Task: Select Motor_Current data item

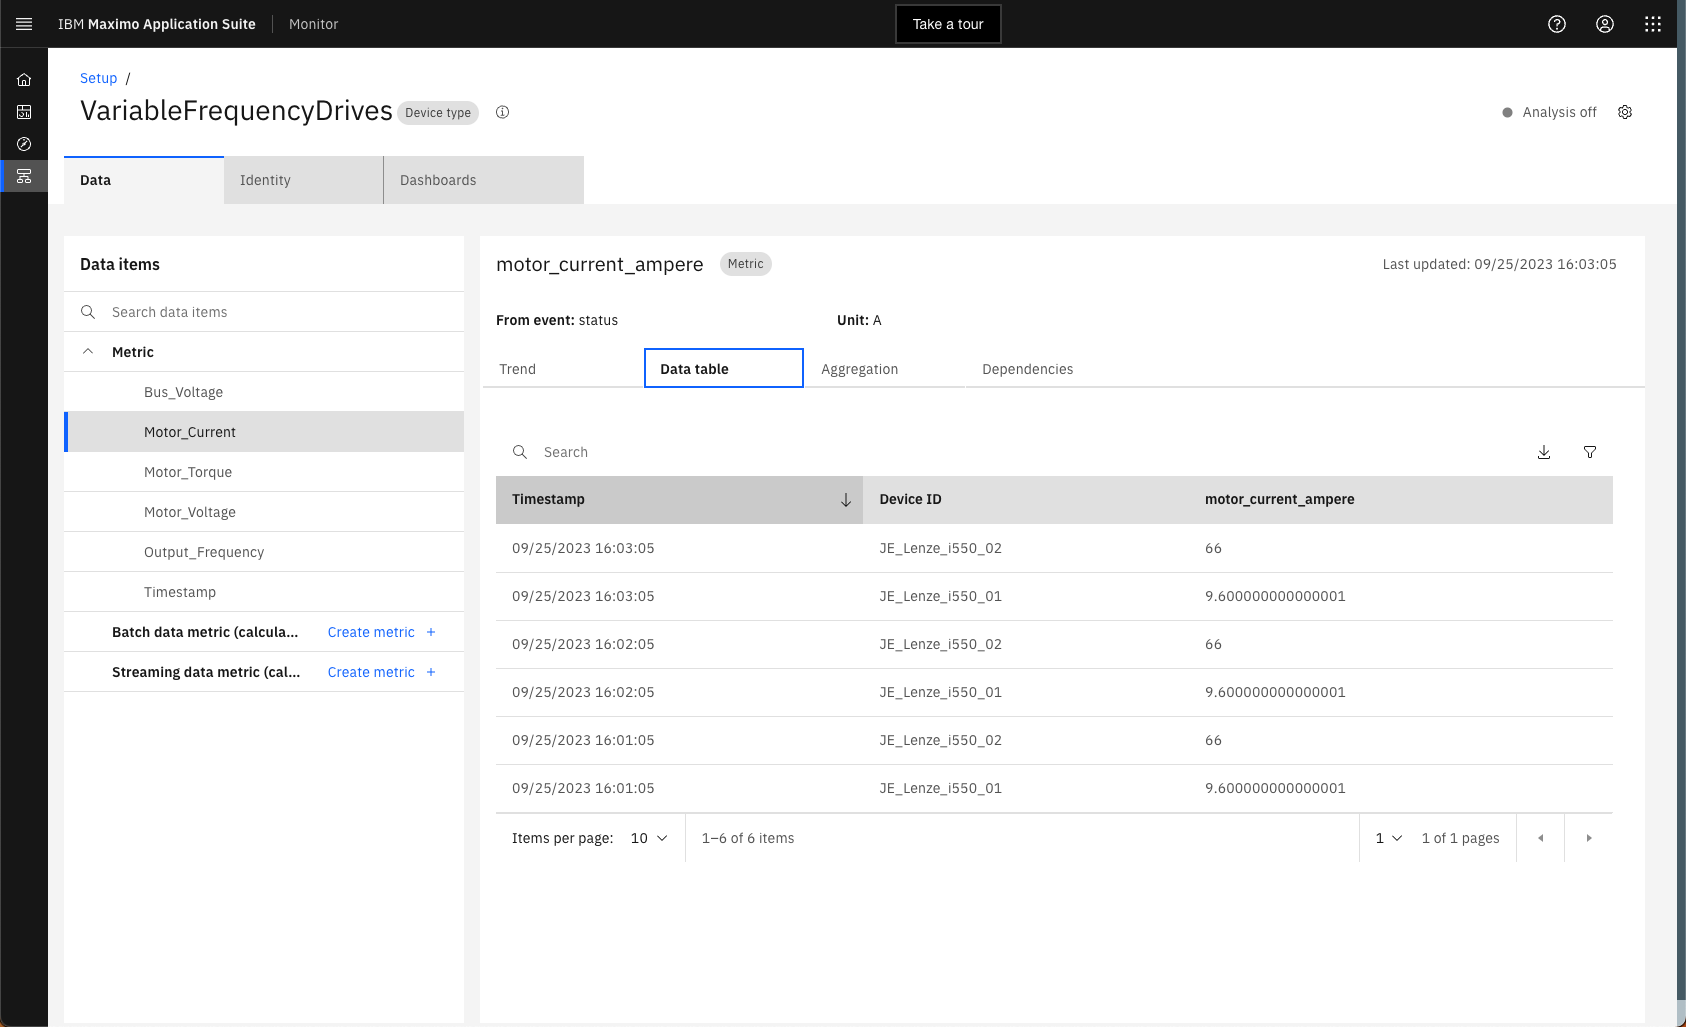Action: click(264, 432)
